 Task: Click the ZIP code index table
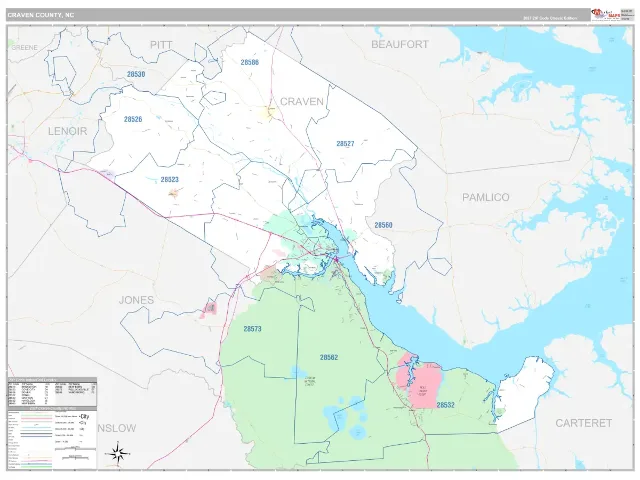(52, 392)
